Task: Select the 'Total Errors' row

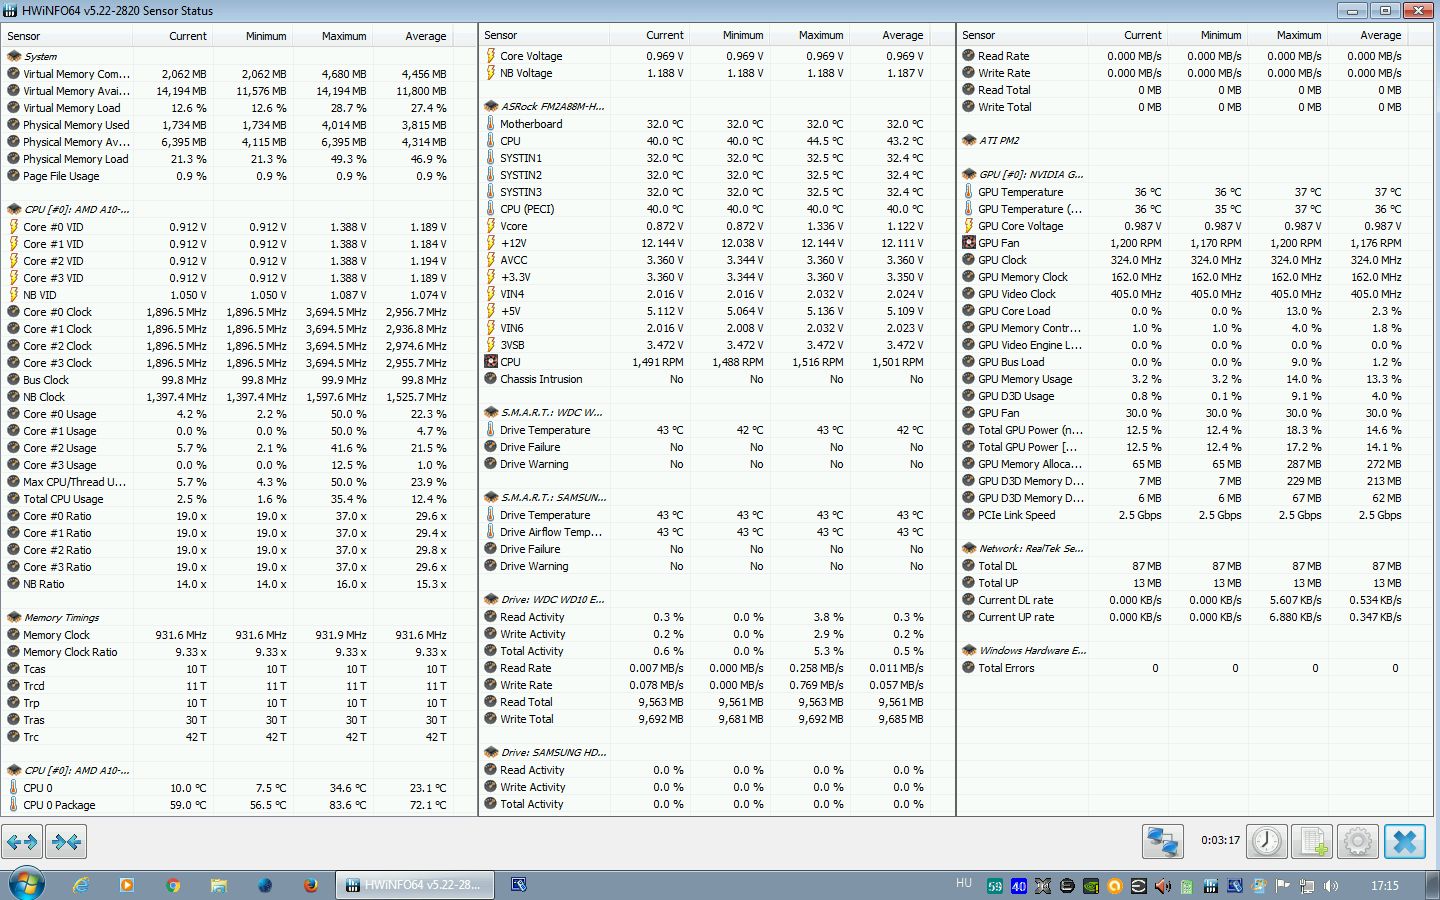Action: tap(1195, 668)
